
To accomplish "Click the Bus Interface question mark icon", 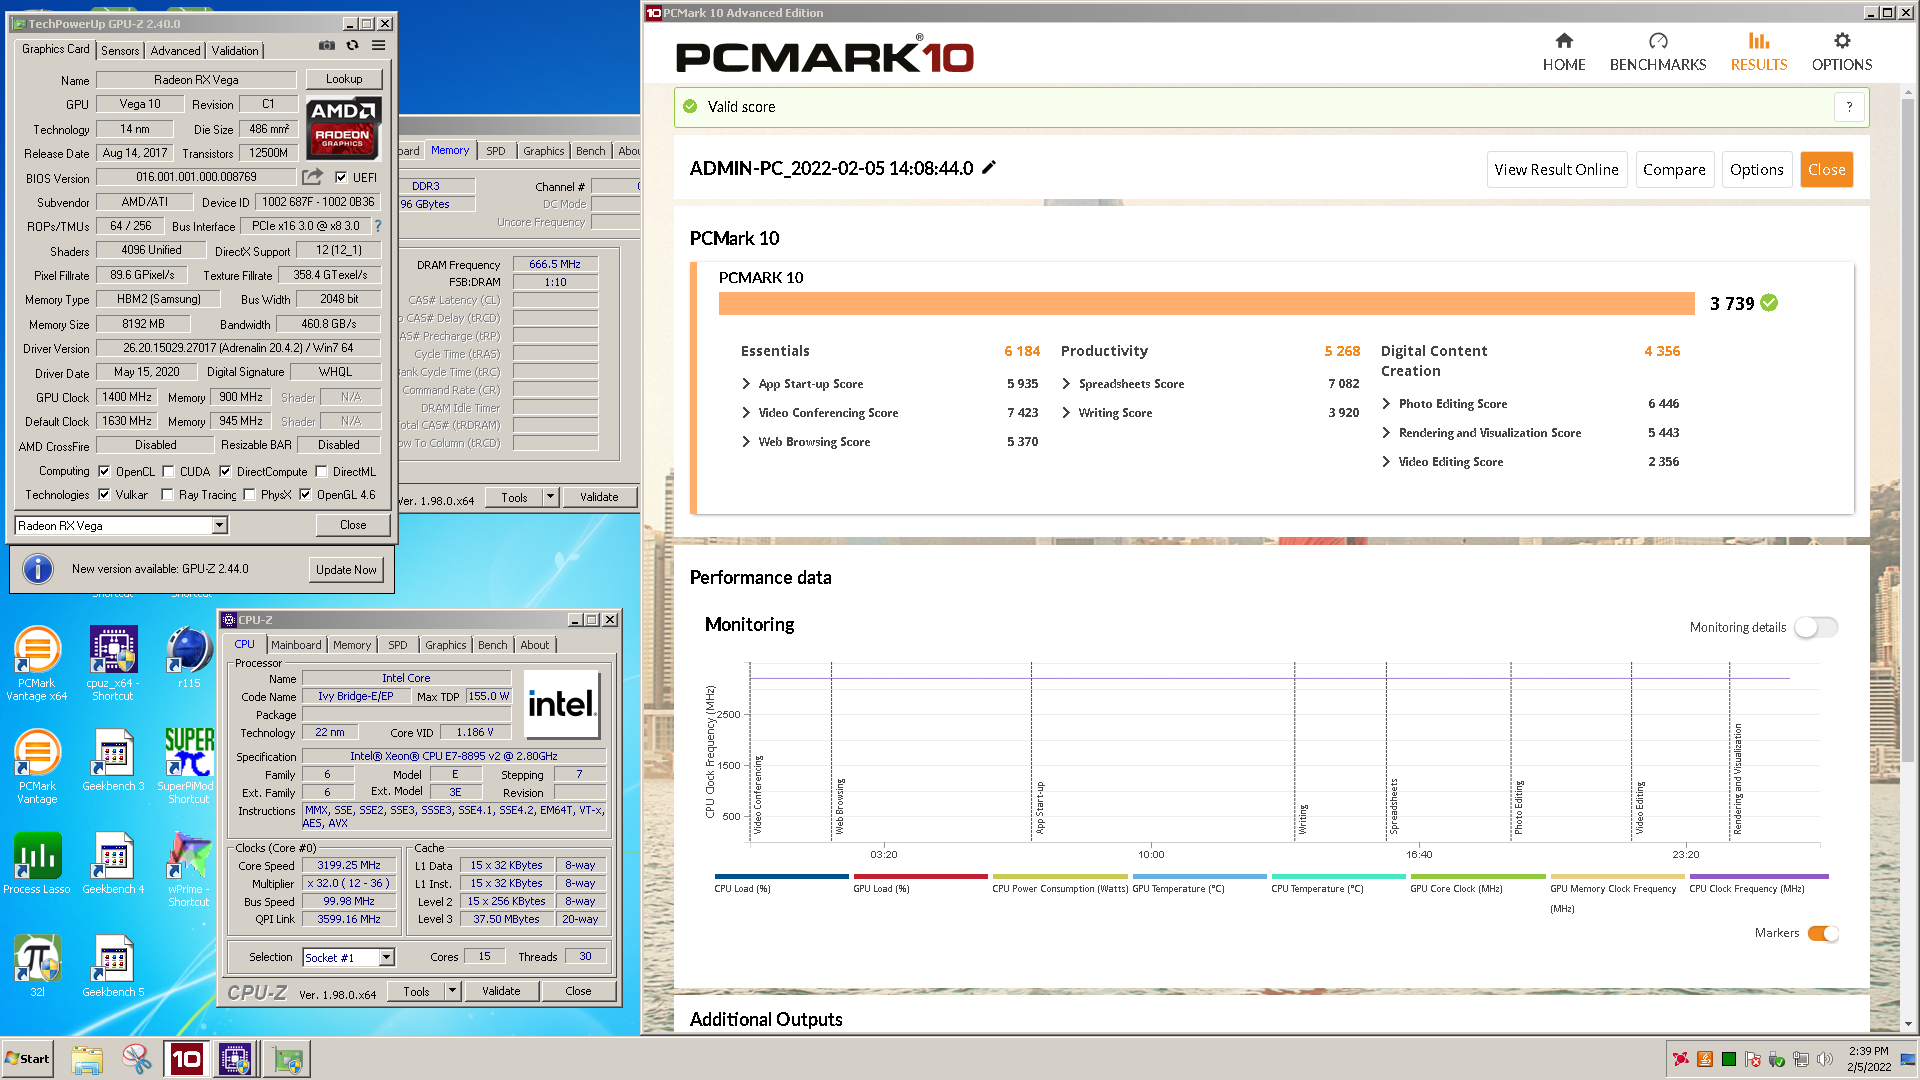I will (378, 226).
